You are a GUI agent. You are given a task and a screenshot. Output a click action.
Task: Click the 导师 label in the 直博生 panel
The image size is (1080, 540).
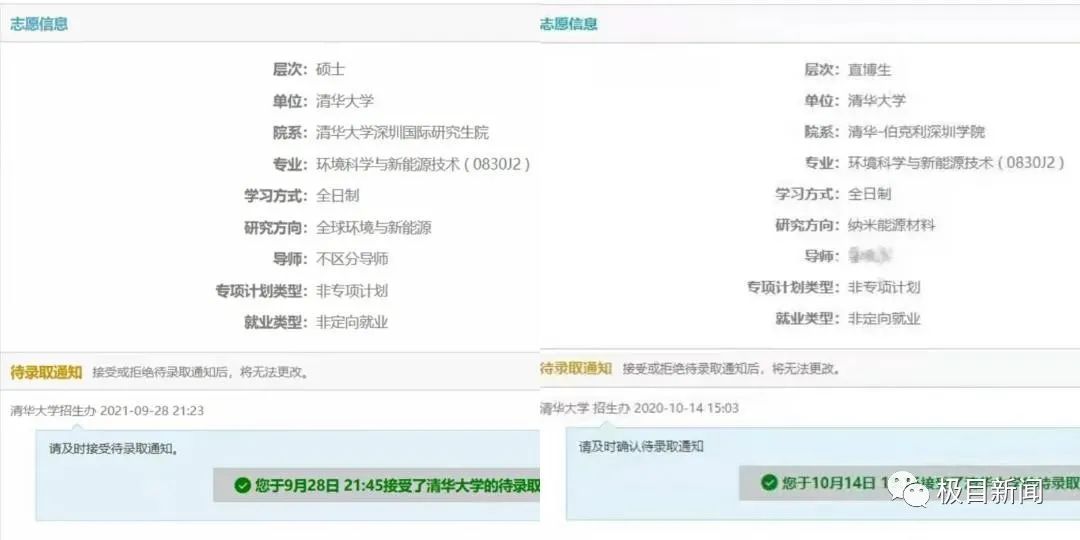[822, 256]
